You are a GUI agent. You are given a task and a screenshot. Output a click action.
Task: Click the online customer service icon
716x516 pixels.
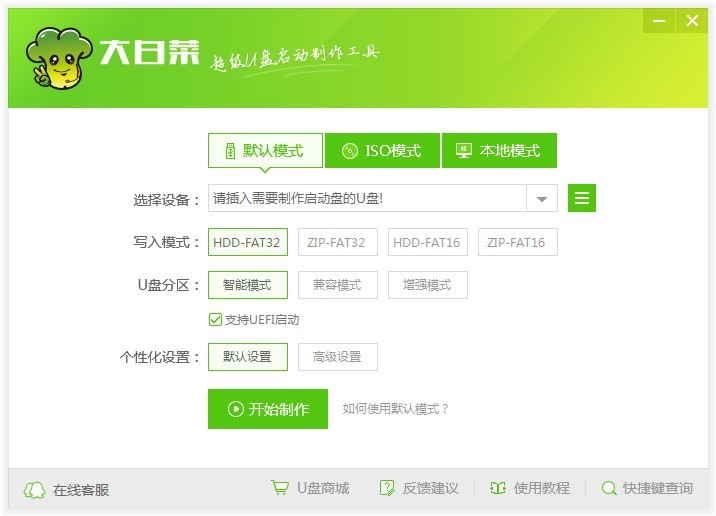point(35,489)
